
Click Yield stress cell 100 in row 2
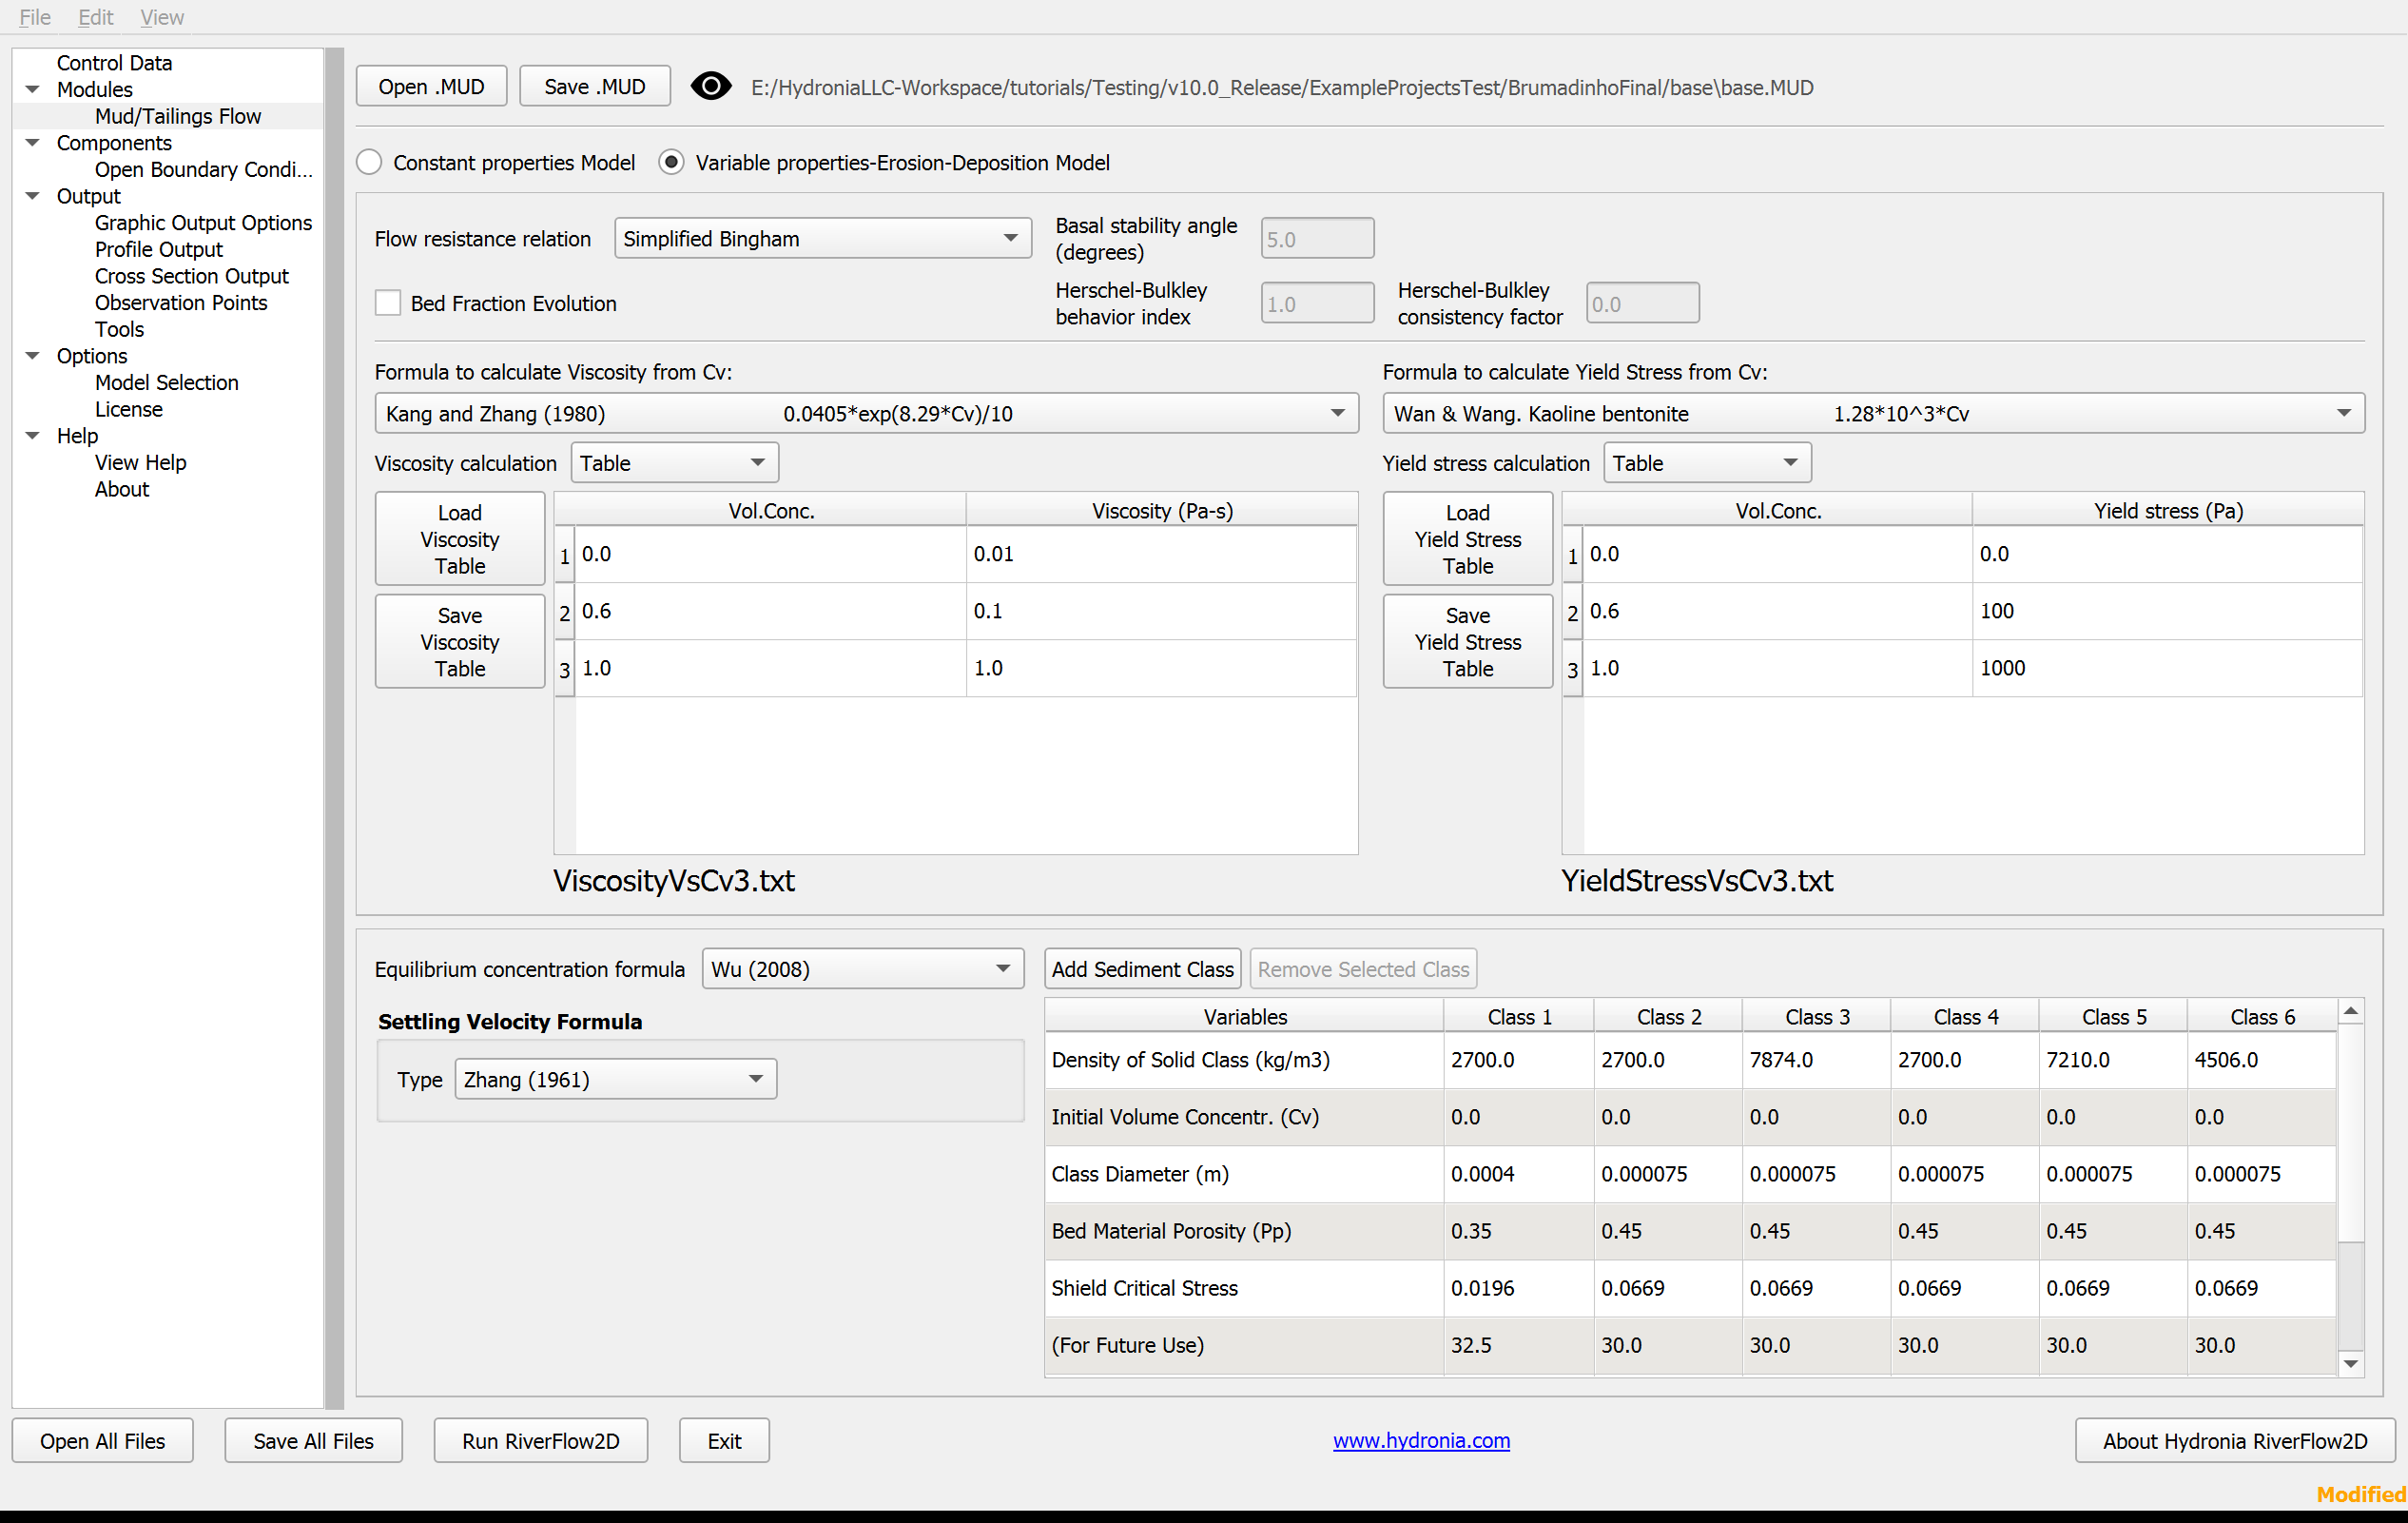point(2167,611)
